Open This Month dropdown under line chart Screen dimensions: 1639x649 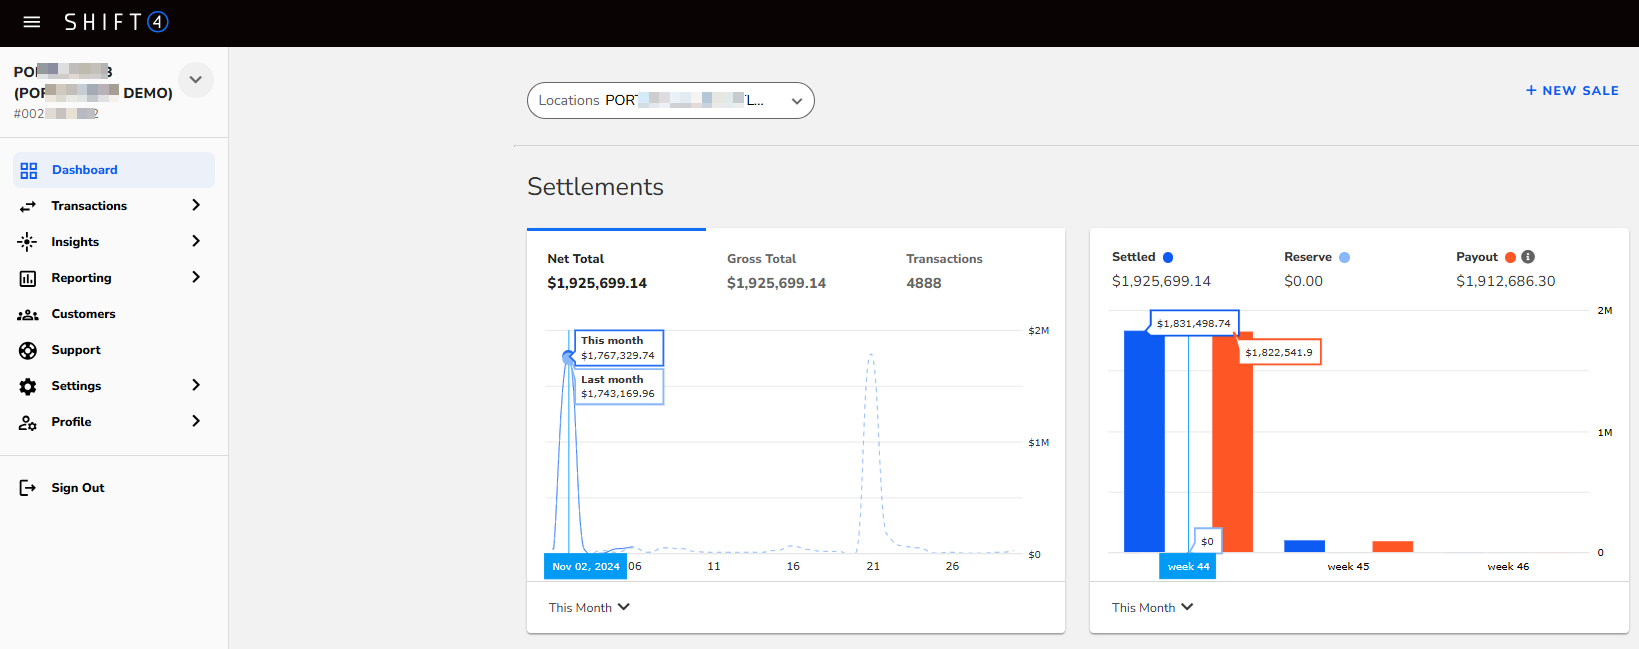(x=589, y=607)
